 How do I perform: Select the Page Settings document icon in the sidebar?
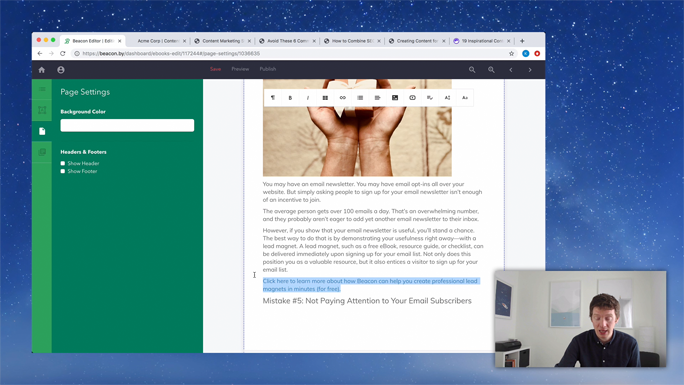coord(42,131)
